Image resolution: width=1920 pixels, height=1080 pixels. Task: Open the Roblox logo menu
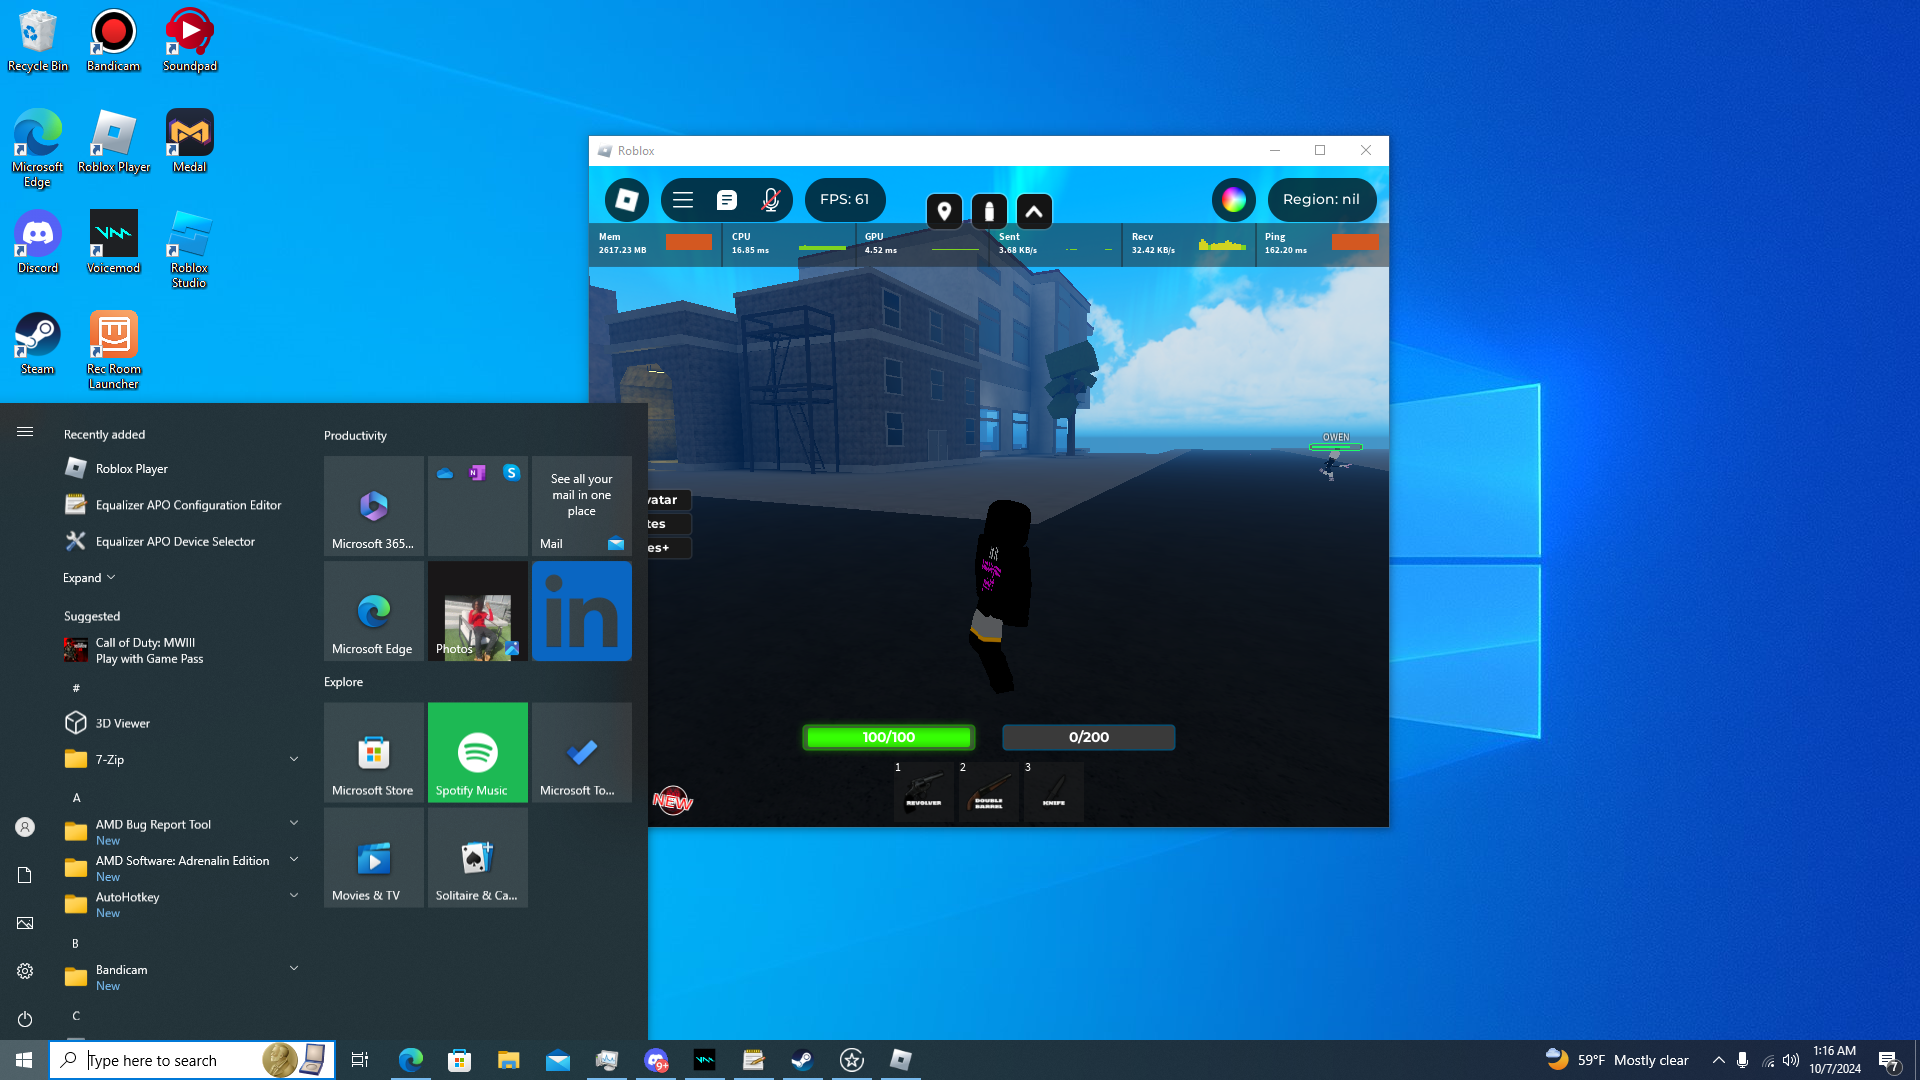(627, 200)
